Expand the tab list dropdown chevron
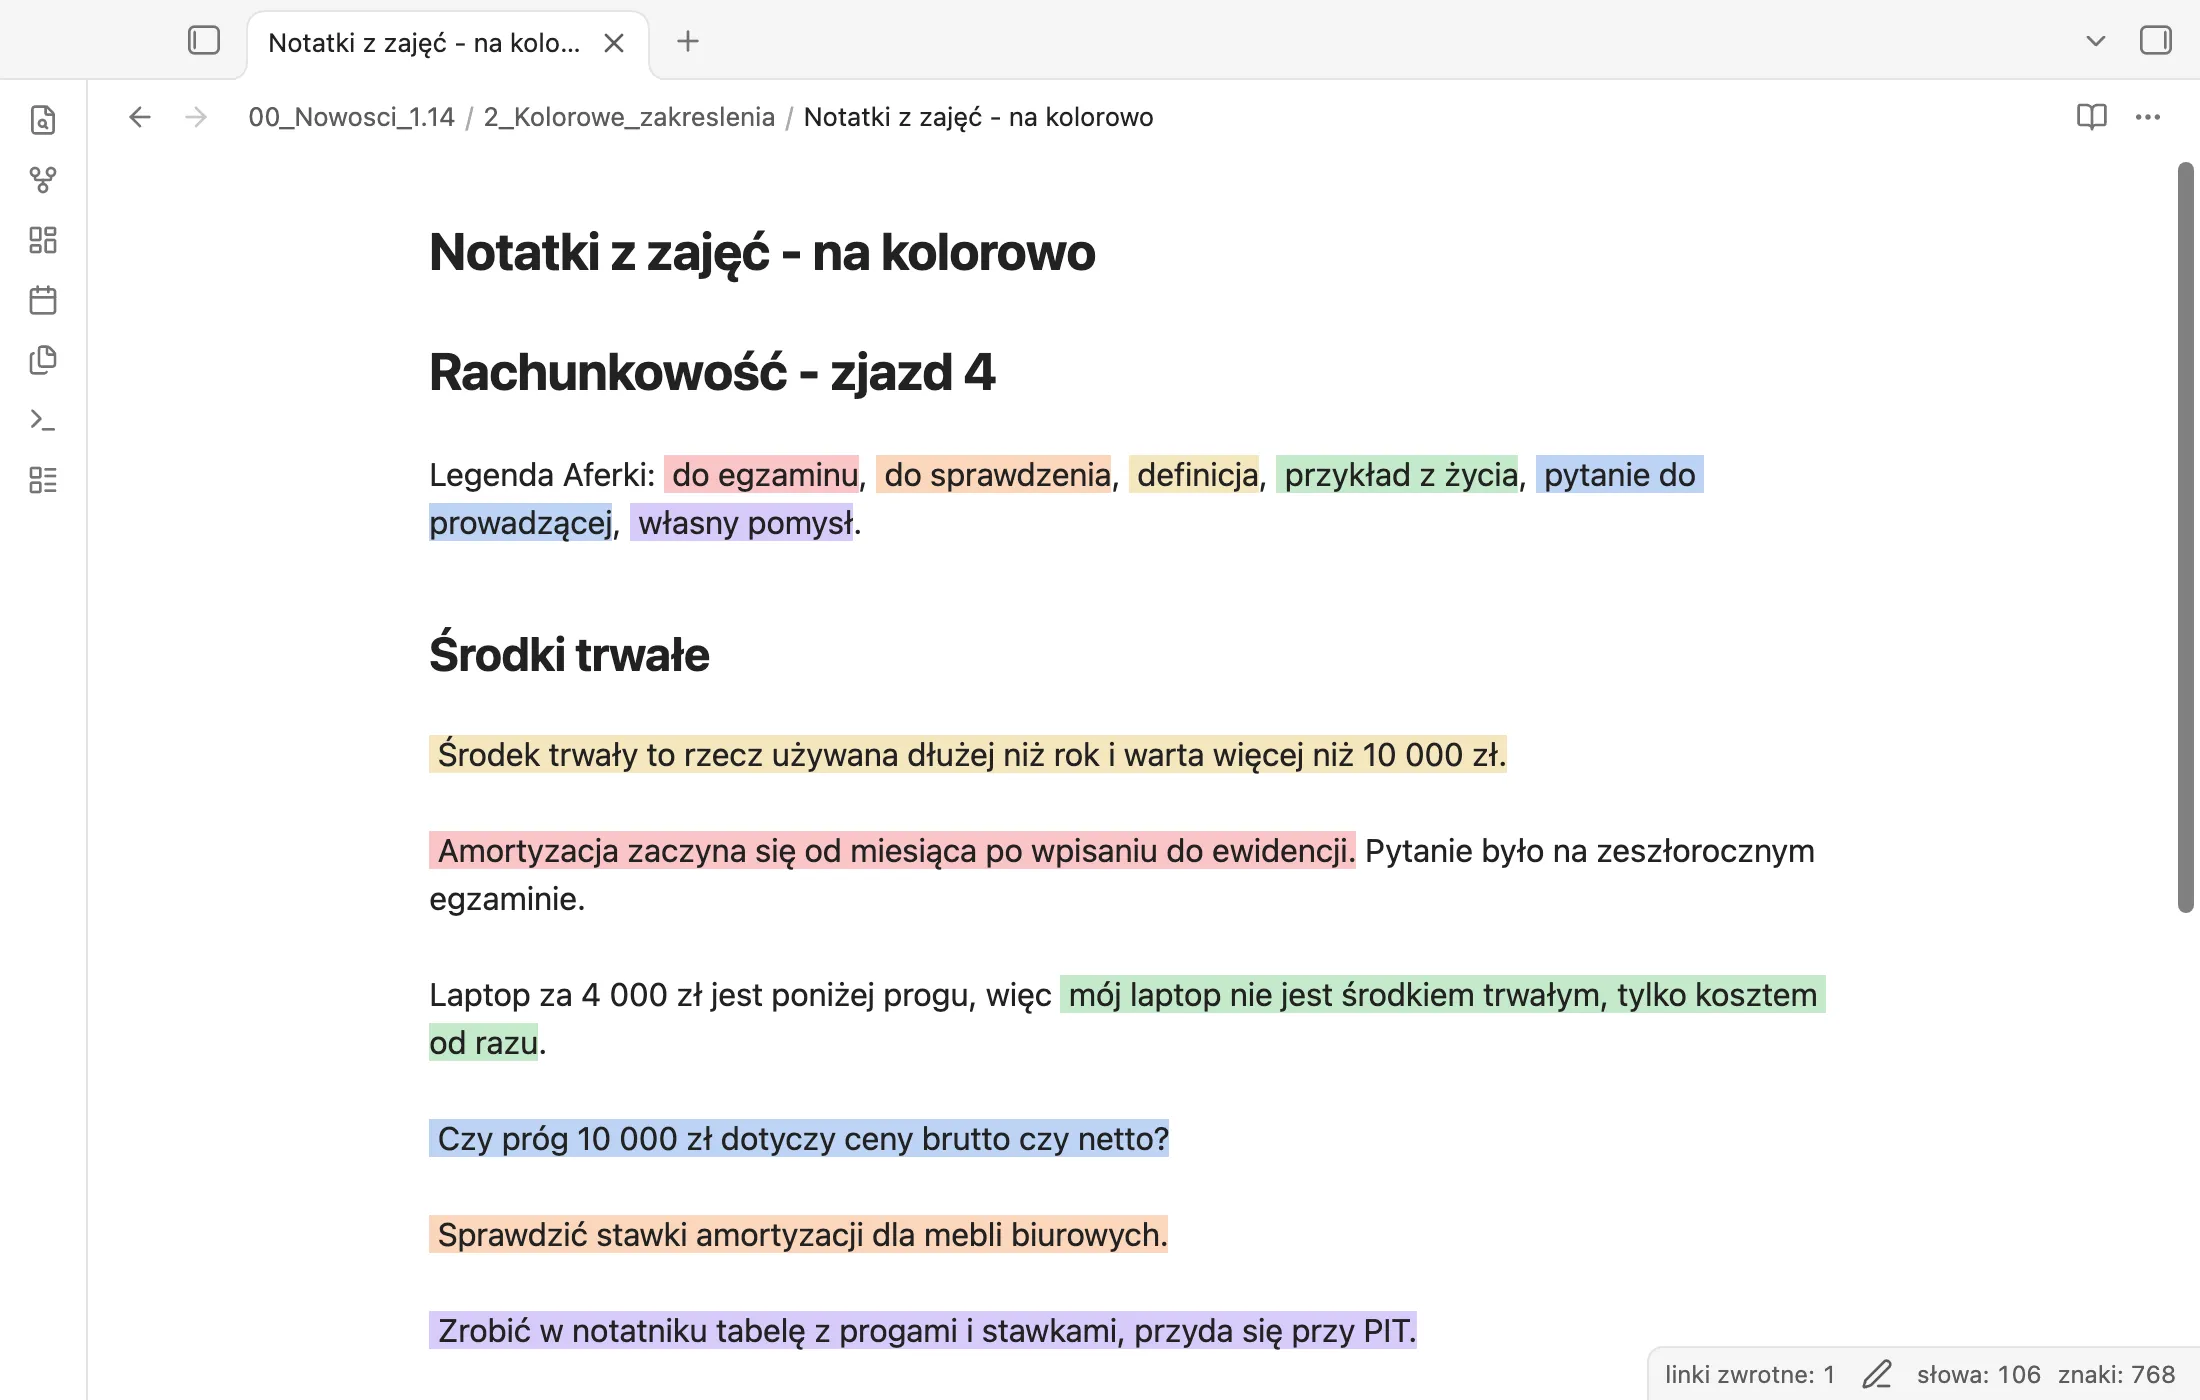The height and width of the screenshot is (1400, 2200). click(2096, 41)
